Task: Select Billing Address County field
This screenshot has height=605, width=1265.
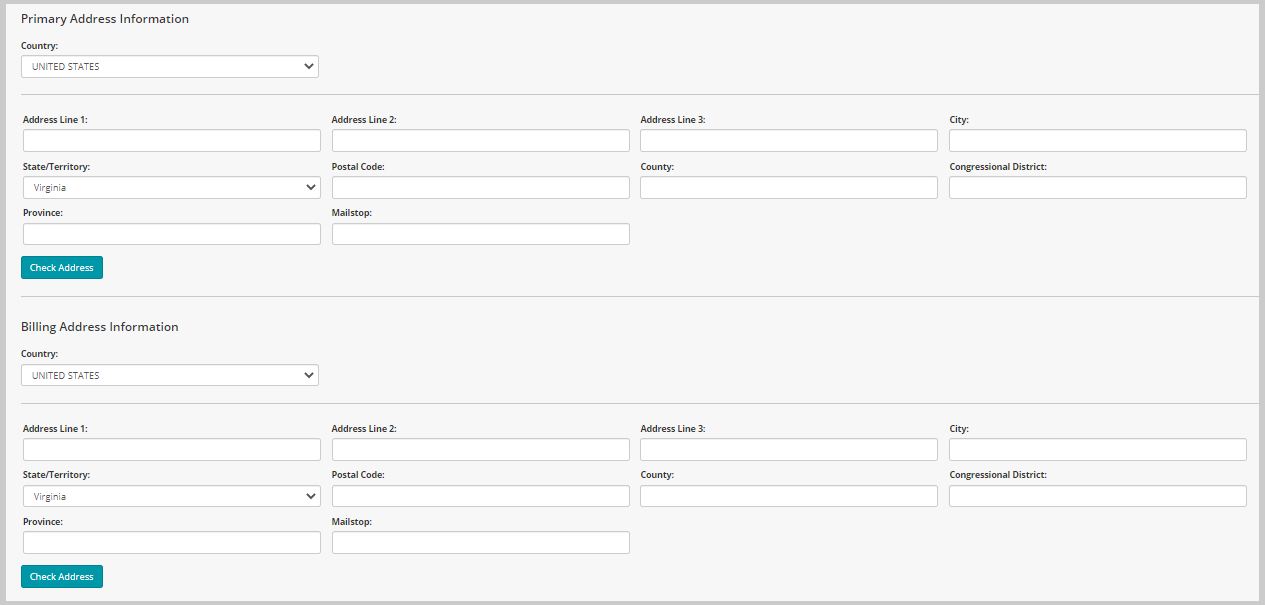Action: click(789, 496)
